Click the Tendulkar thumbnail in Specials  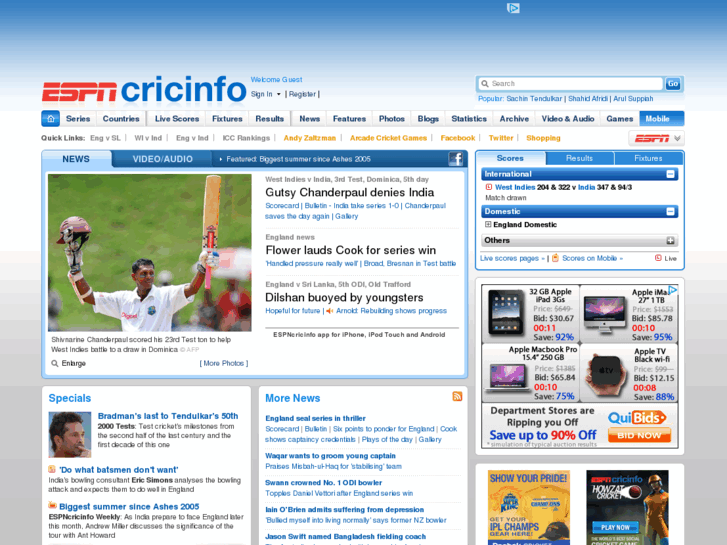(70, 435)
